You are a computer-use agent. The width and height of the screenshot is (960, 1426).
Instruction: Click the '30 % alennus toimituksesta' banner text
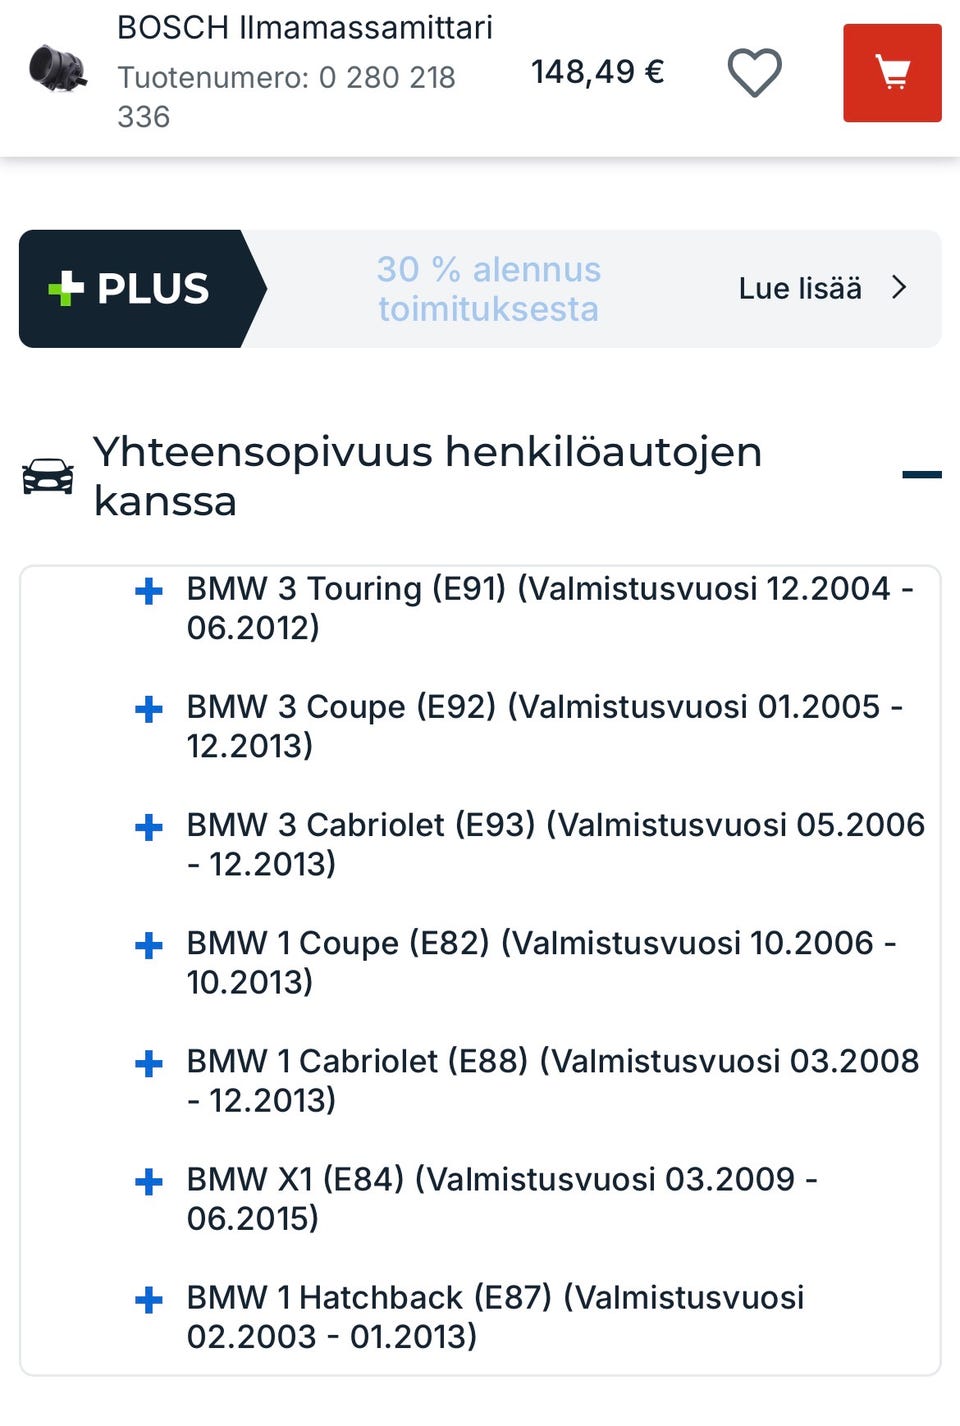coord(488,289)
